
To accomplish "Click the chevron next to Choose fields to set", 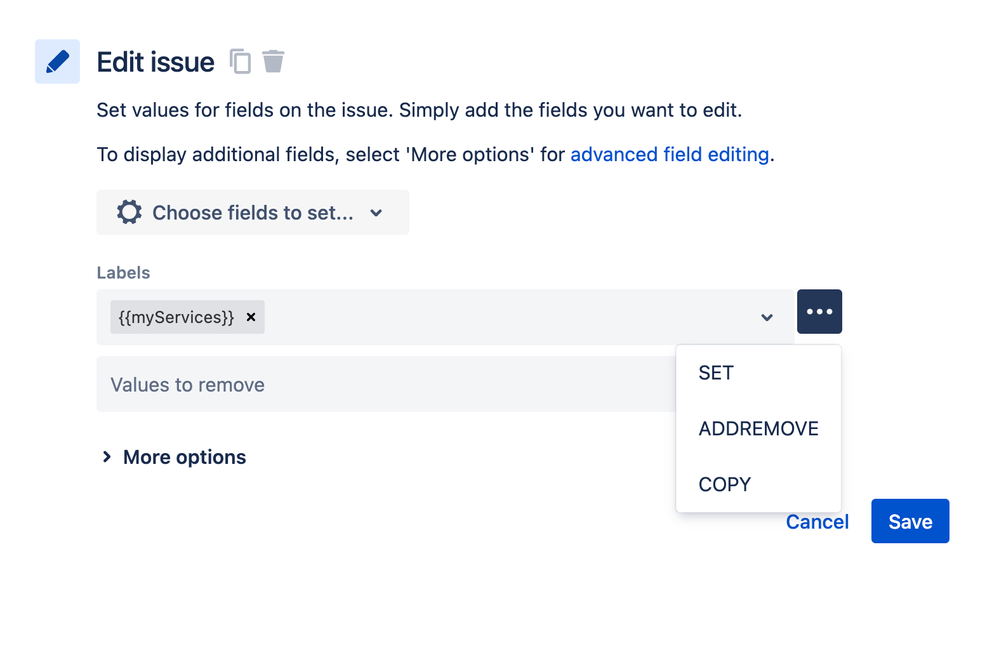I will tap(377, 213).
